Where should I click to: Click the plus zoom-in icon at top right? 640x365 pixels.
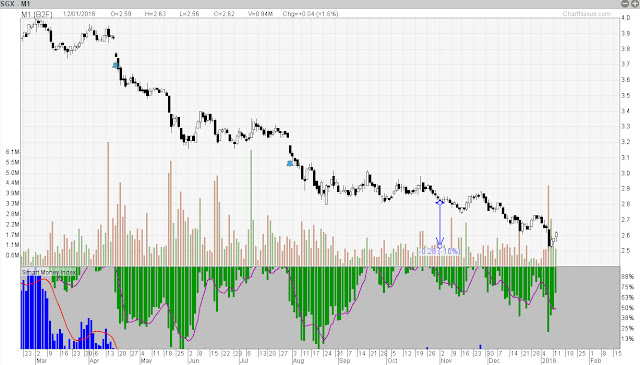635,4
